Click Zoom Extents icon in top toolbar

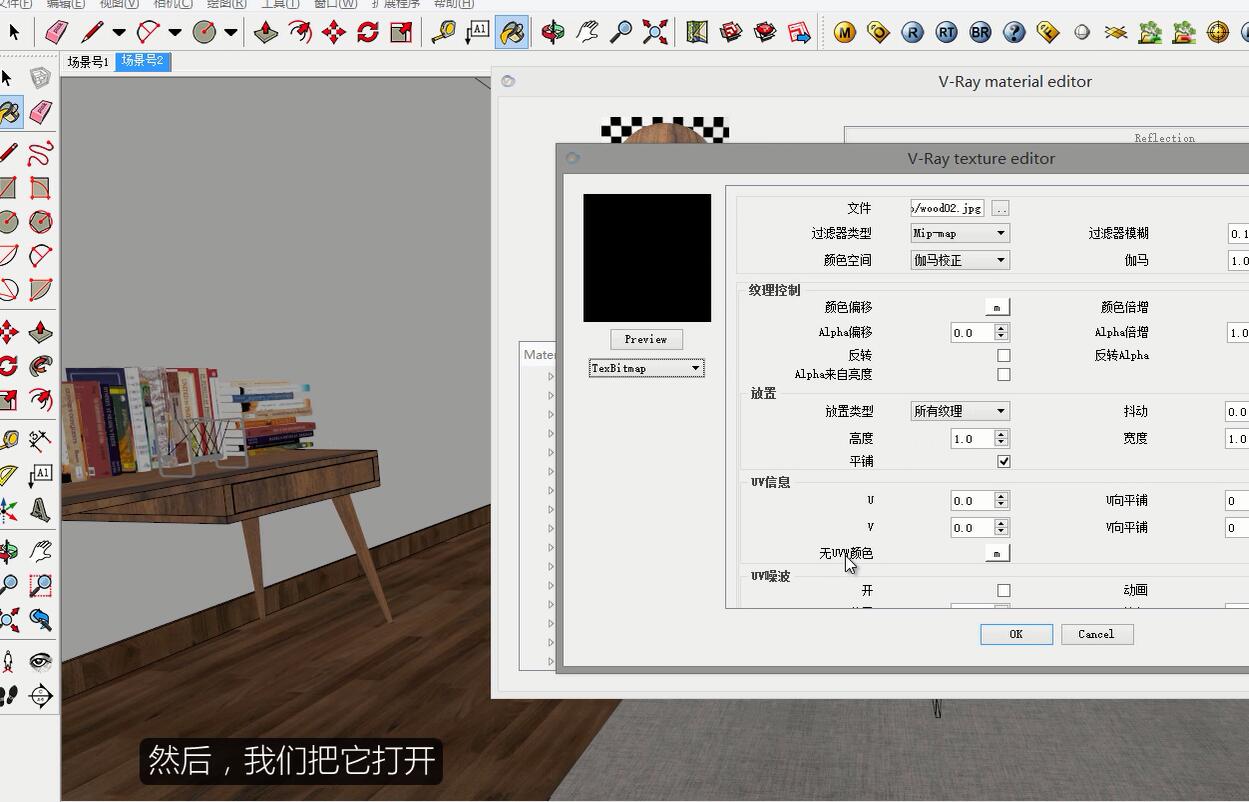(655, 33)
